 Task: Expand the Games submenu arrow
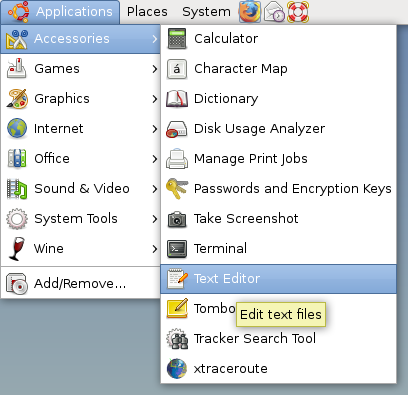[154, 69]
